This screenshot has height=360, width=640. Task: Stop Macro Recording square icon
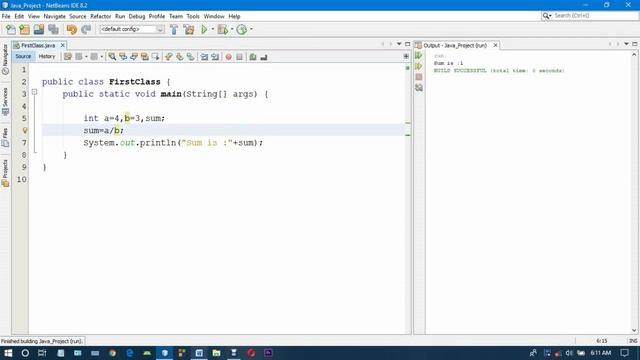coord(240,57)
